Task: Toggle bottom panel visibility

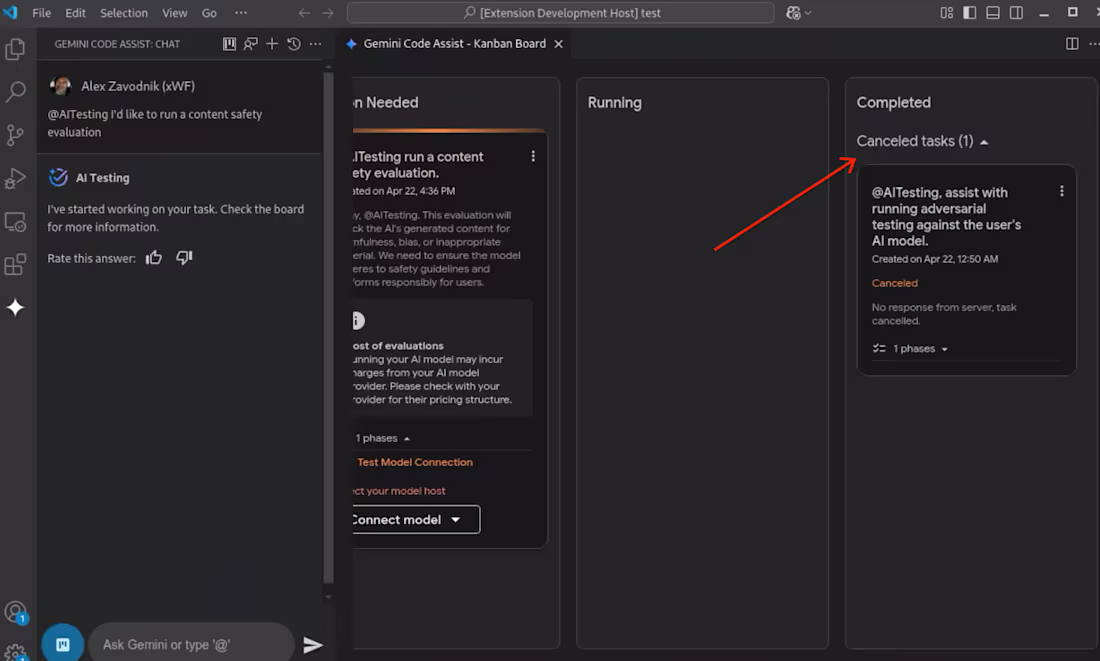Action: coord(993,13)
